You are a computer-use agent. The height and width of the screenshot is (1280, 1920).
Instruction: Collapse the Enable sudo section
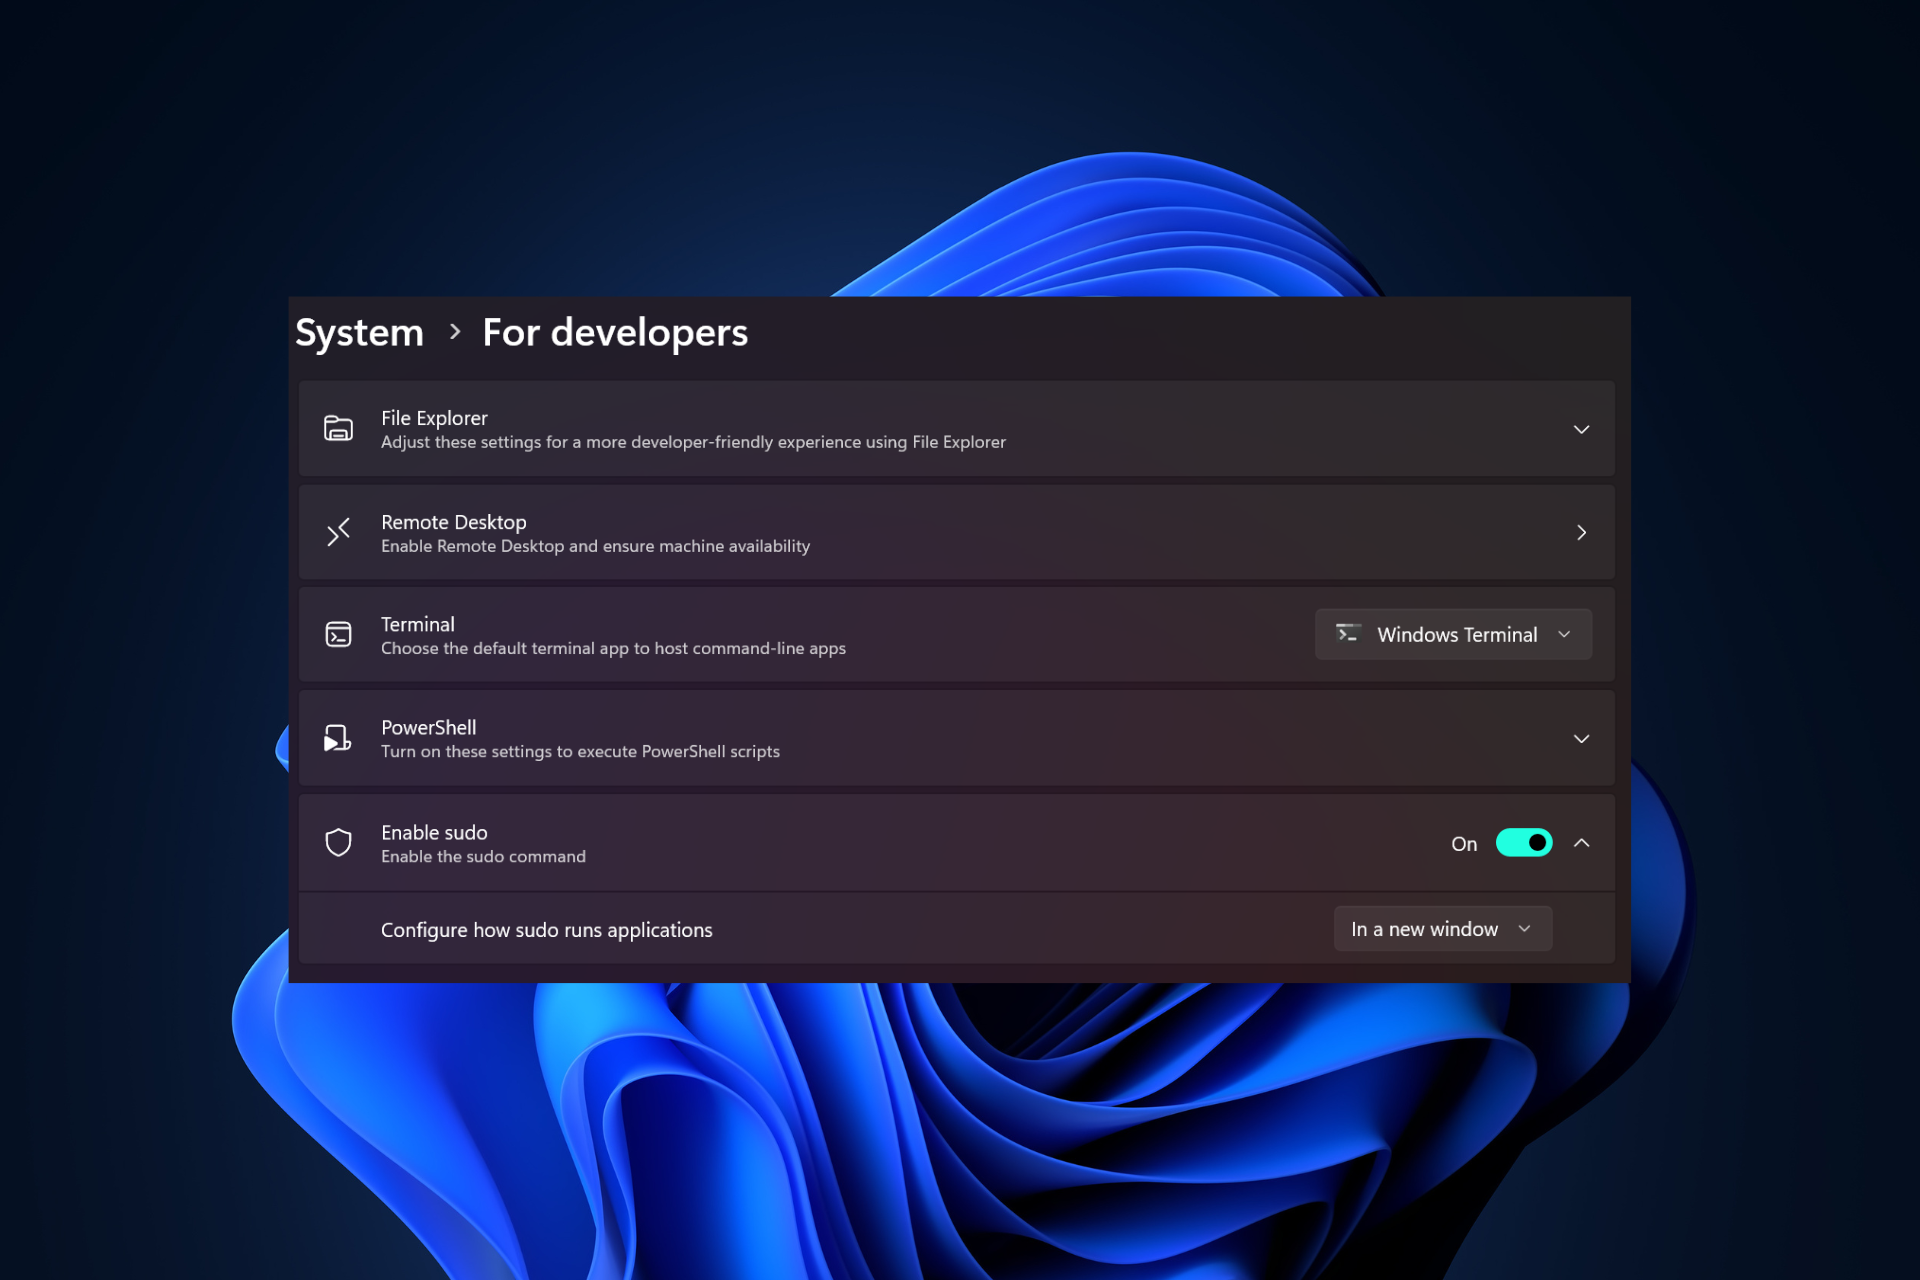click(x=1581, y=843)
